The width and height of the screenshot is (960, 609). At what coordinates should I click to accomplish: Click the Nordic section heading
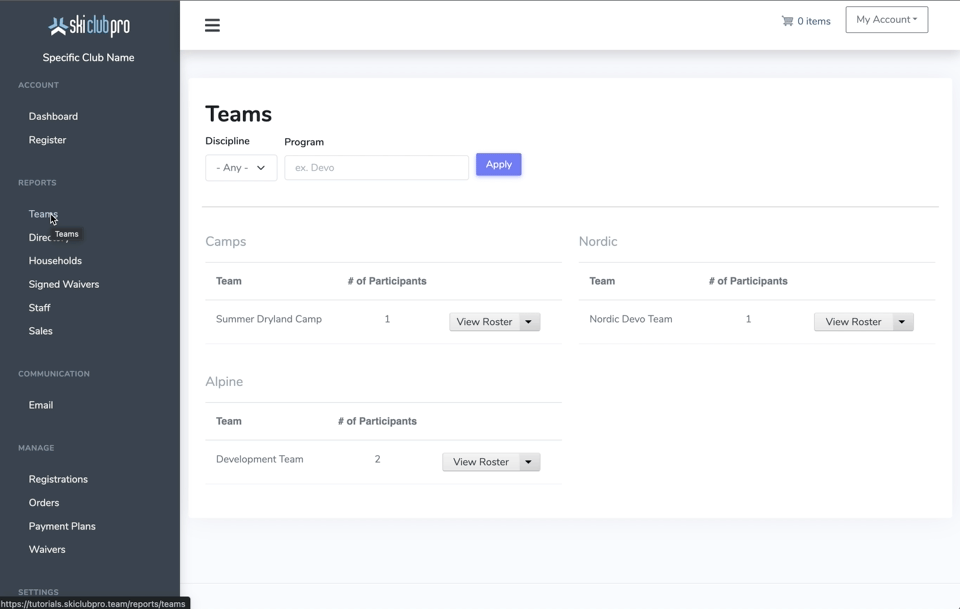pos(598,242)
